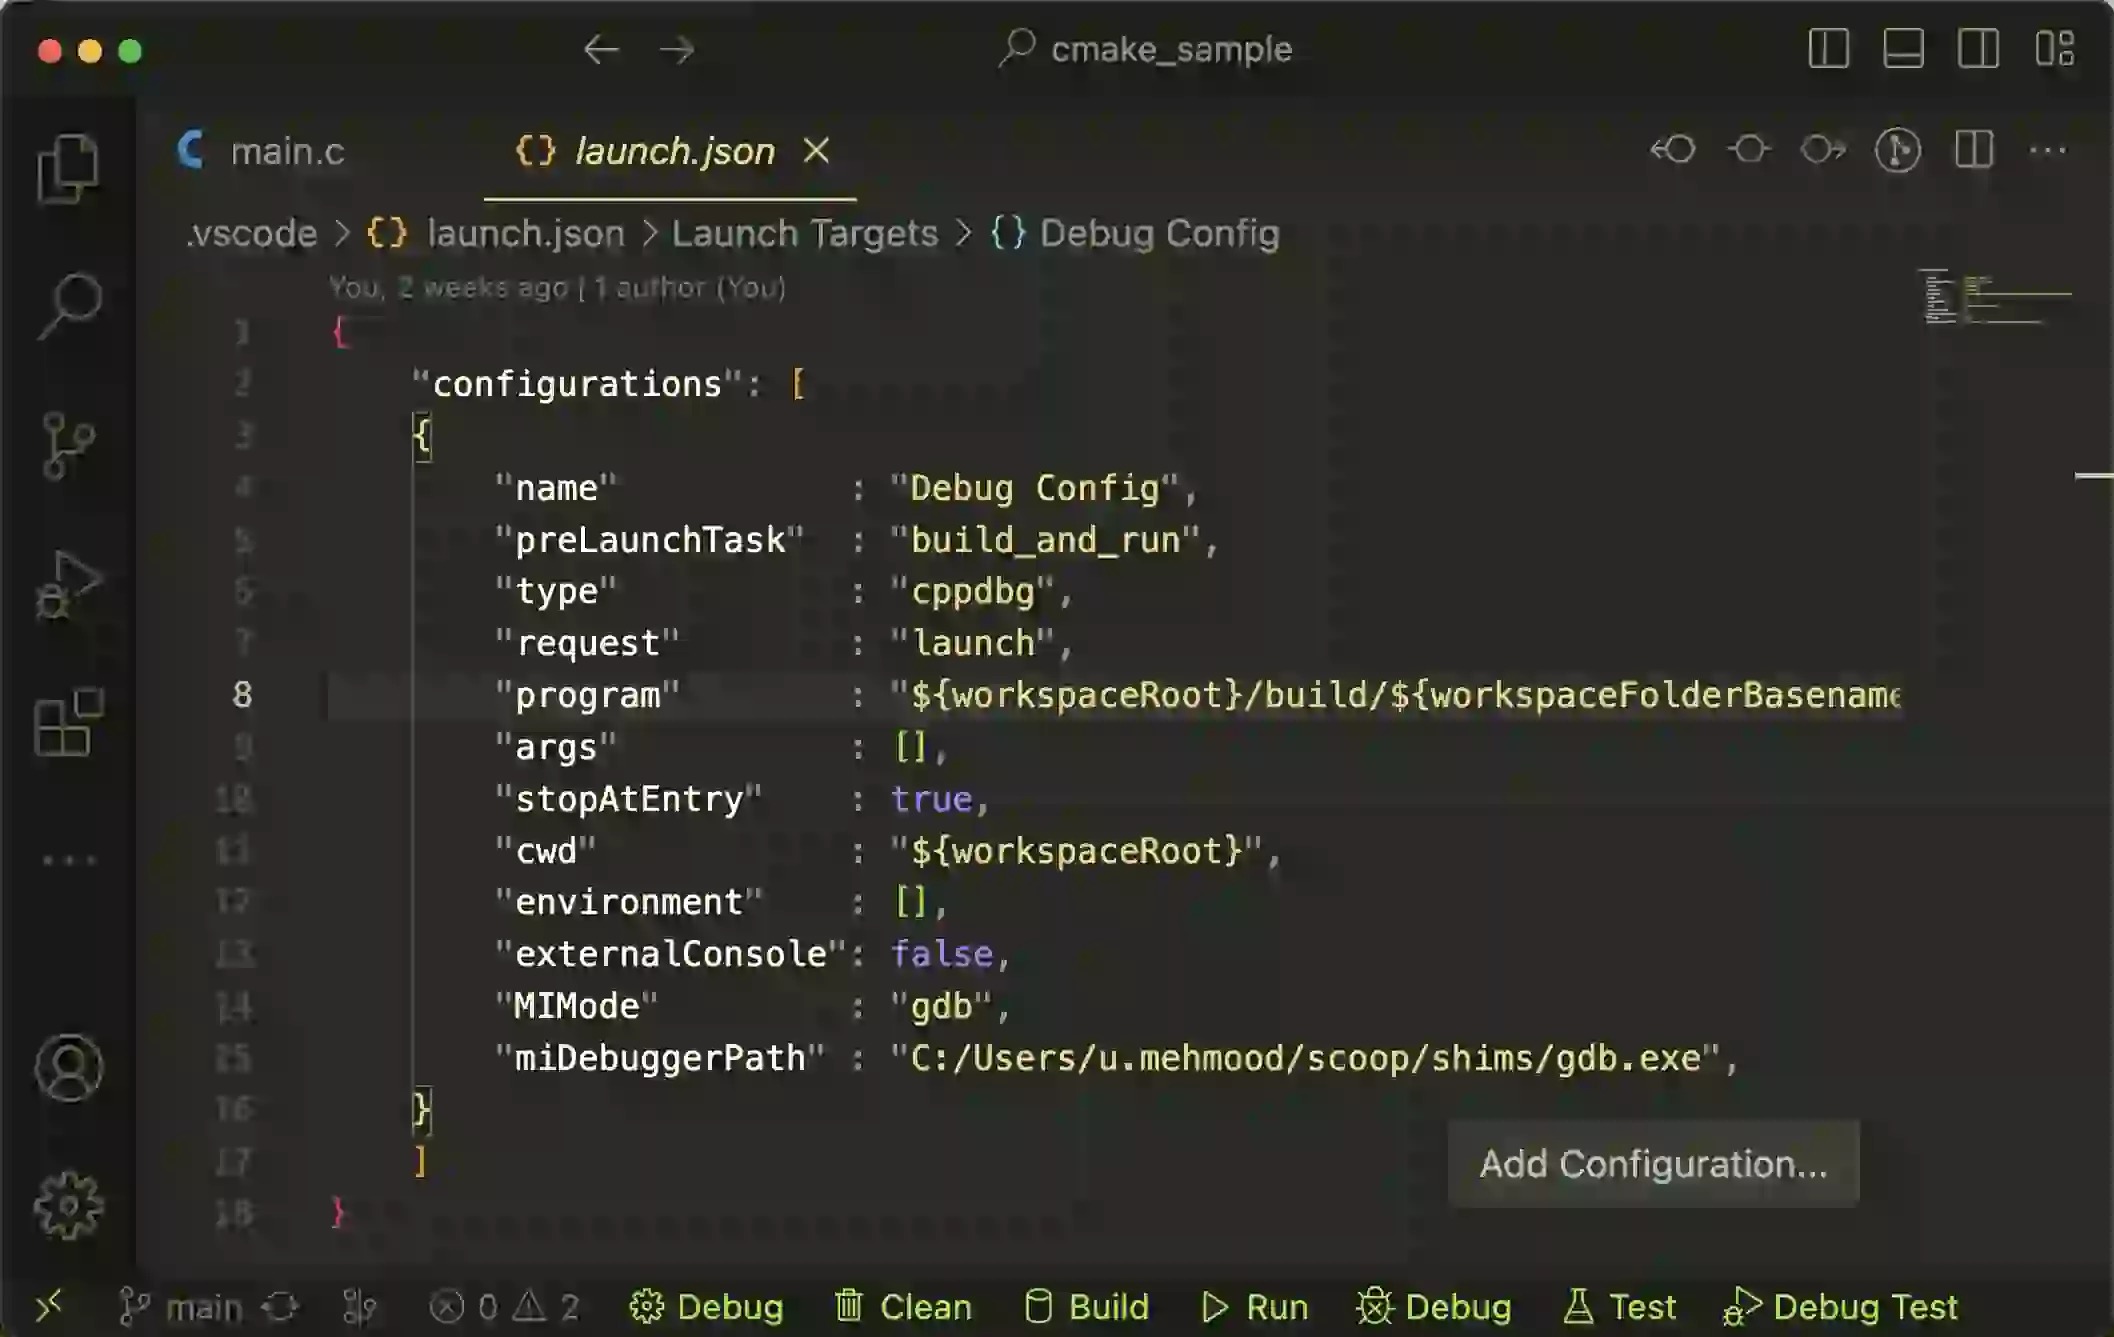Switch to the main.c tab

pyautogui.click(x=288, y=150)
